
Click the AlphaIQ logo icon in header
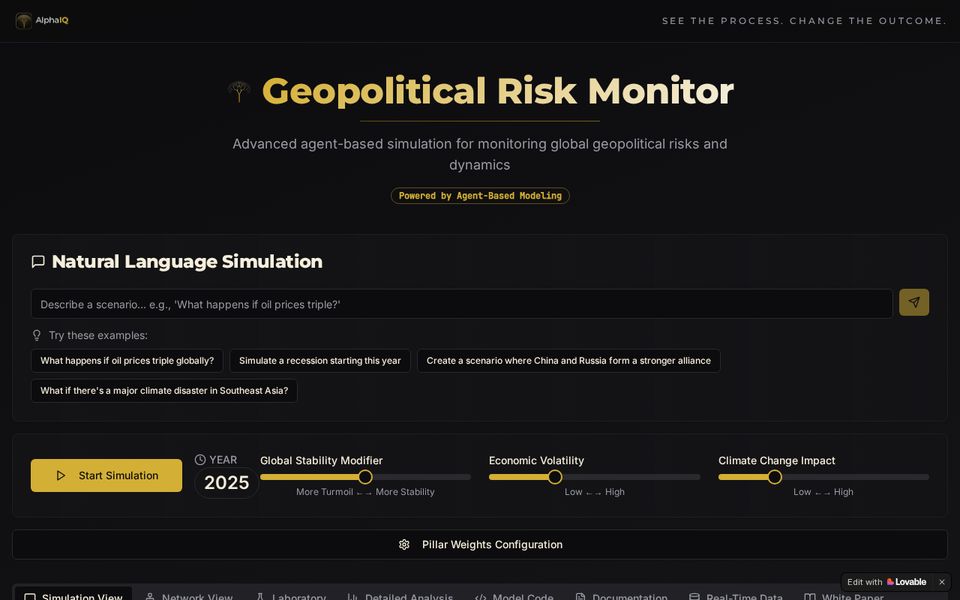(x=23, y=21)
